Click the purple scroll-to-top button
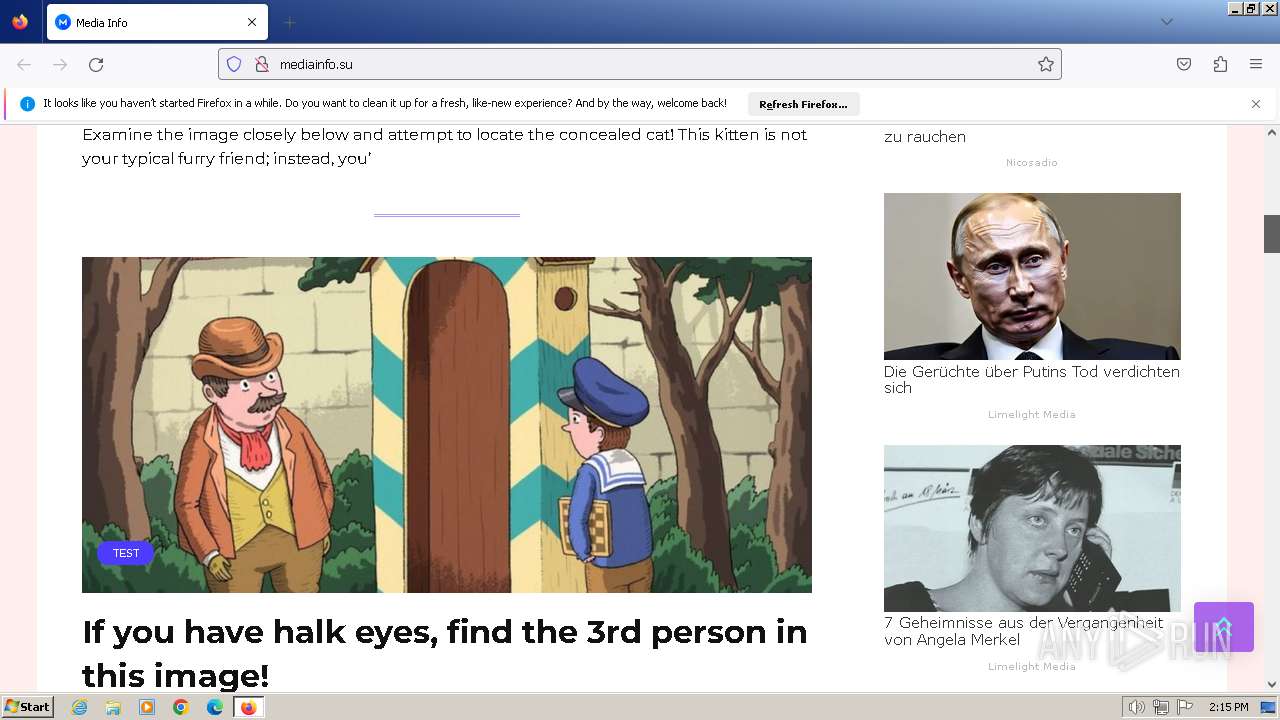Viewport: 1280px width, 720px height. click(x=1224, y=627)
